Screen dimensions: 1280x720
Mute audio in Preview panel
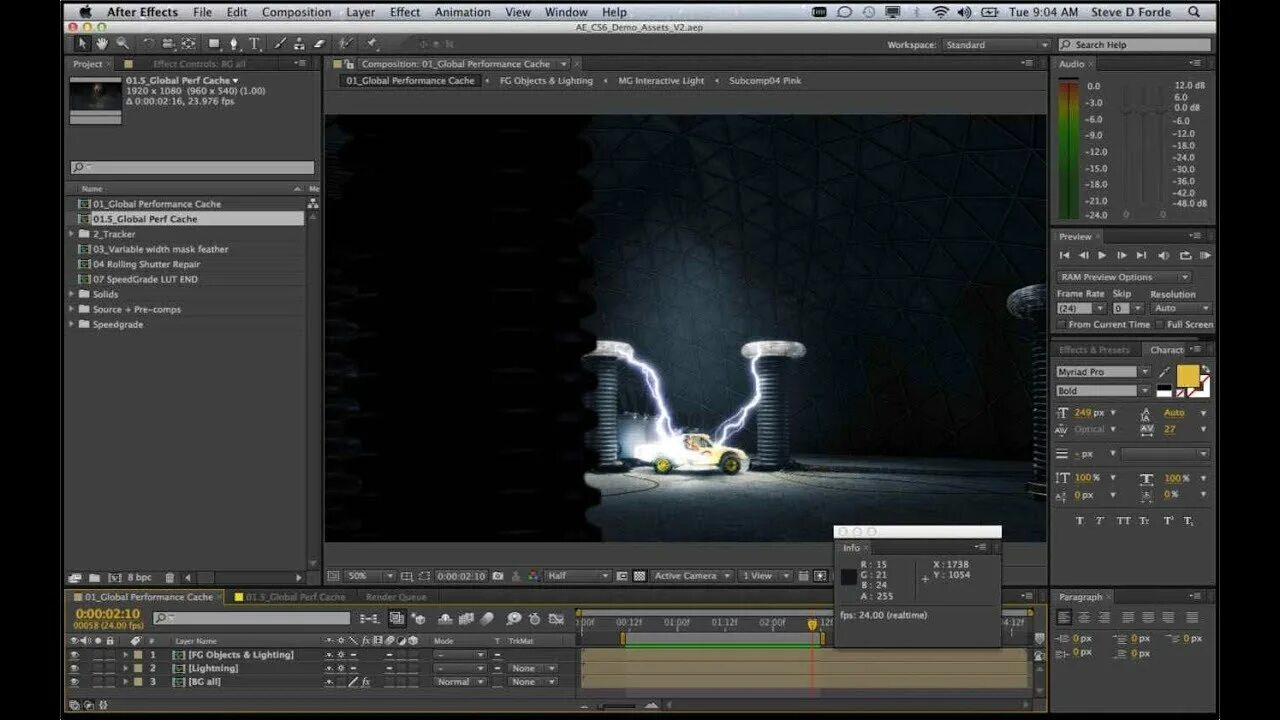[x=1162, y=256]
